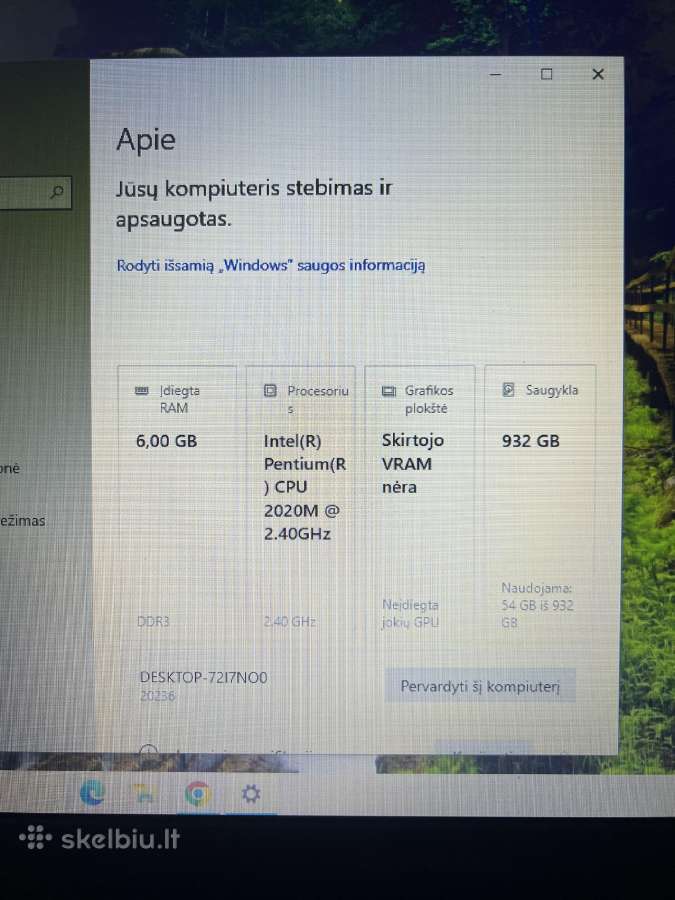Viewport: 675px width, 900px height.
Task: Open Microsoft Edge from the taskbar
Action: click(92, 793)
